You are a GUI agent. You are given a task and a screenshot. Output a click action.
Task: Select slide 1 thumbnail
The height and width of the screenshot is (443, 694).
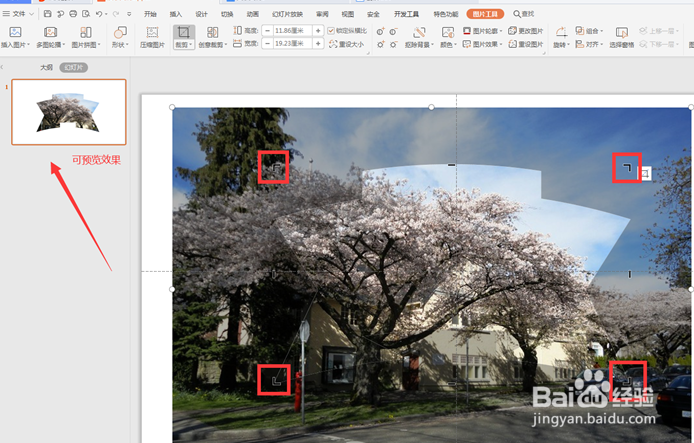coord(69,112)
